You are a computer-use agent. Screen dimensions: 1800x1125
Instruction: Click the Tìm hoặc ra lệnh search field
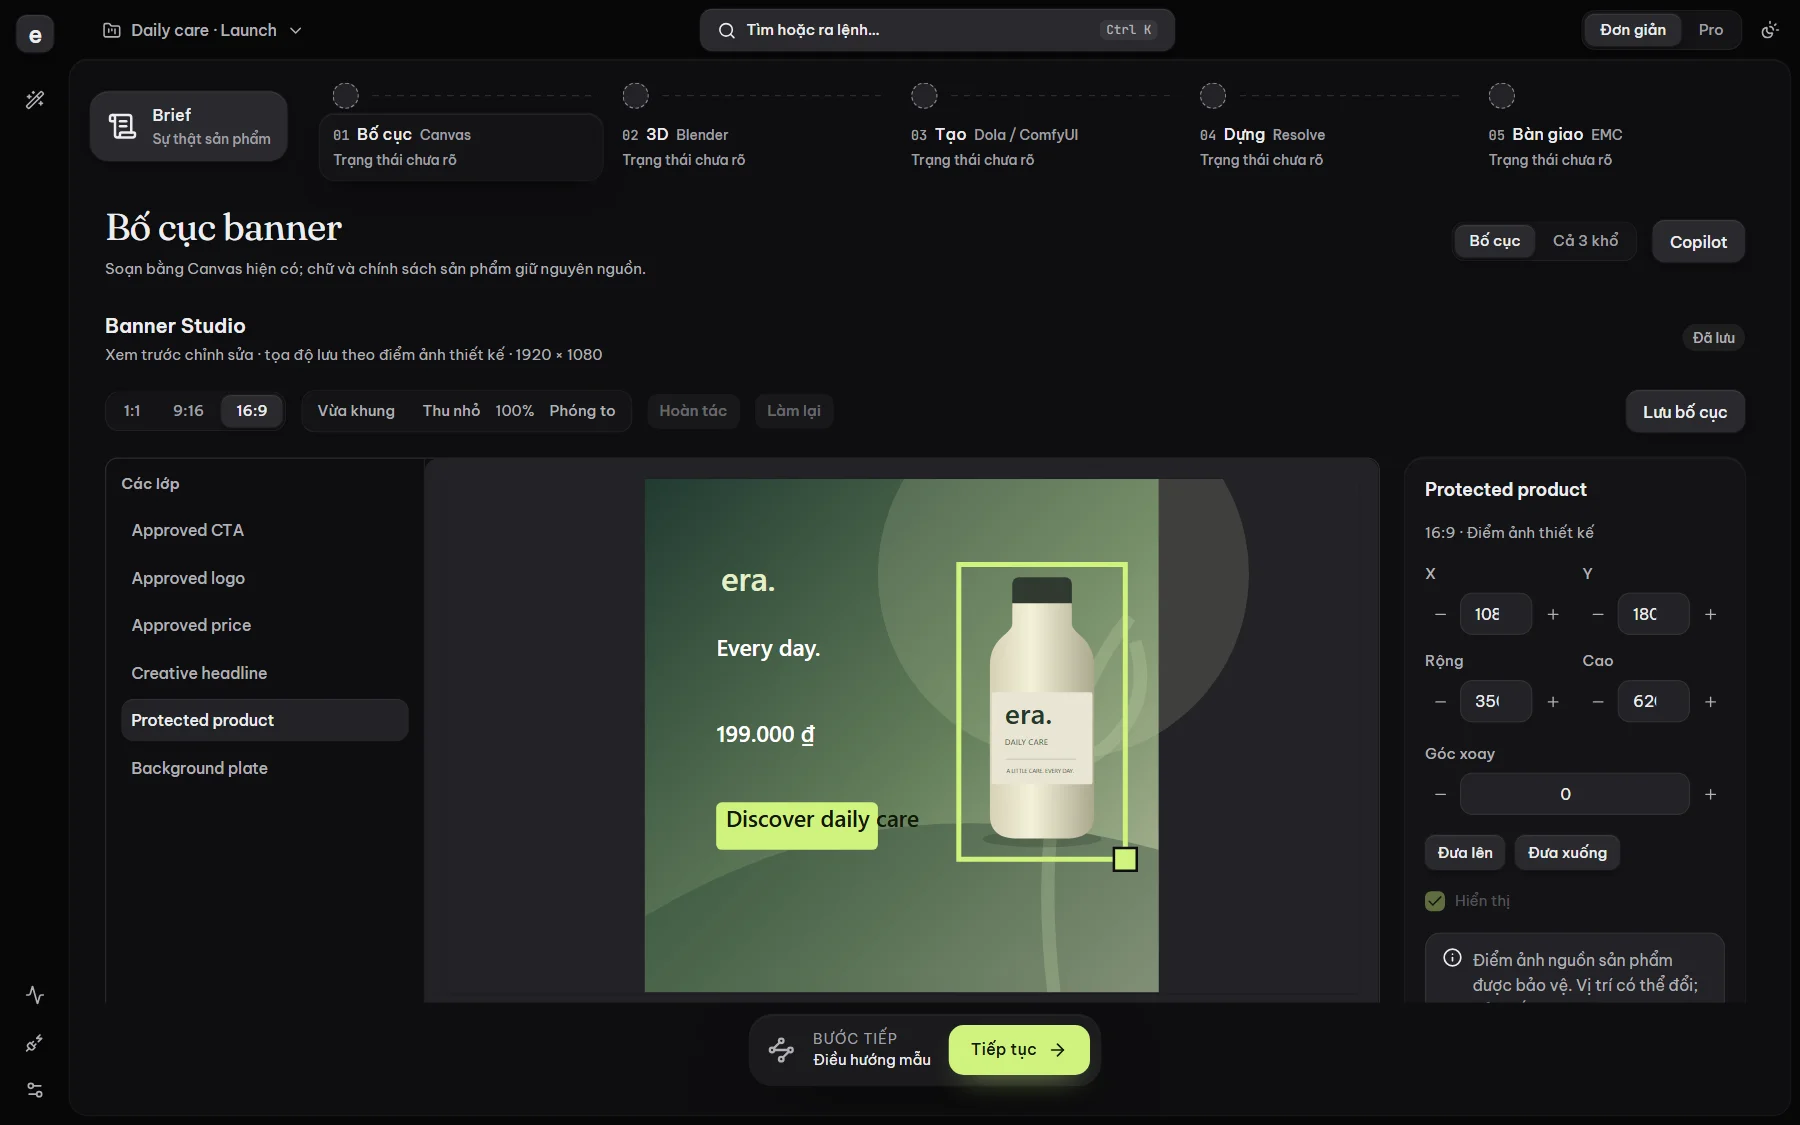pos(937,30)
